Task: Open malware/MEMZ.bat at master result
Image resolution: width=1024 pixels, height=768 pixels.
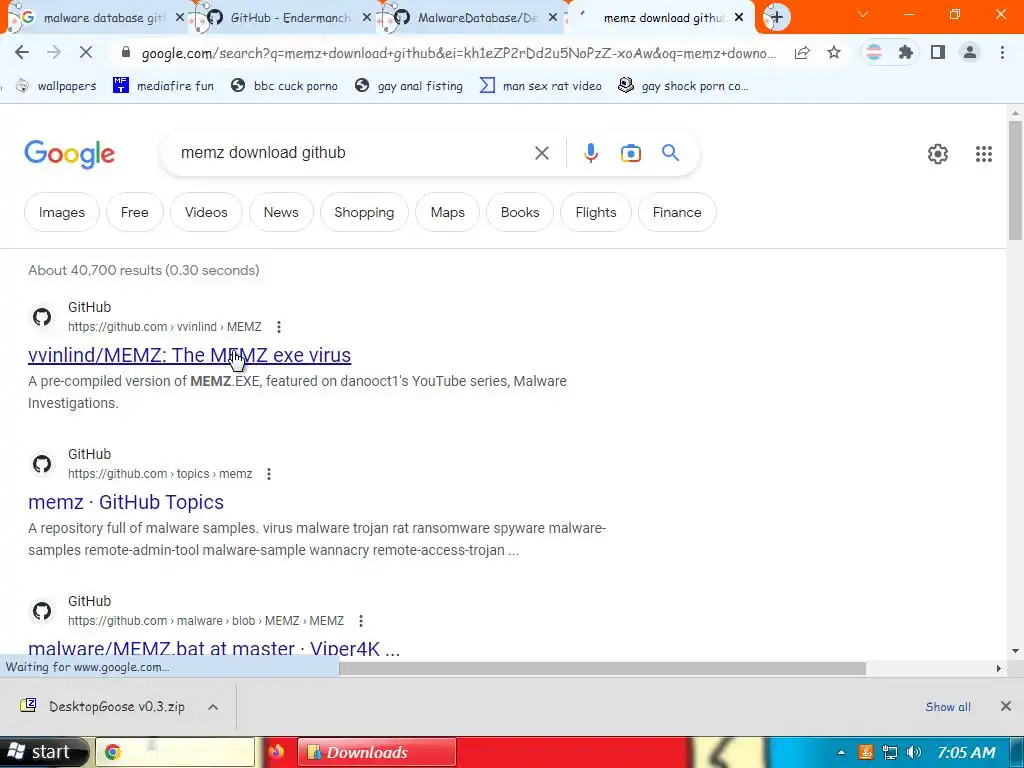Action: (x=214, y=648)
